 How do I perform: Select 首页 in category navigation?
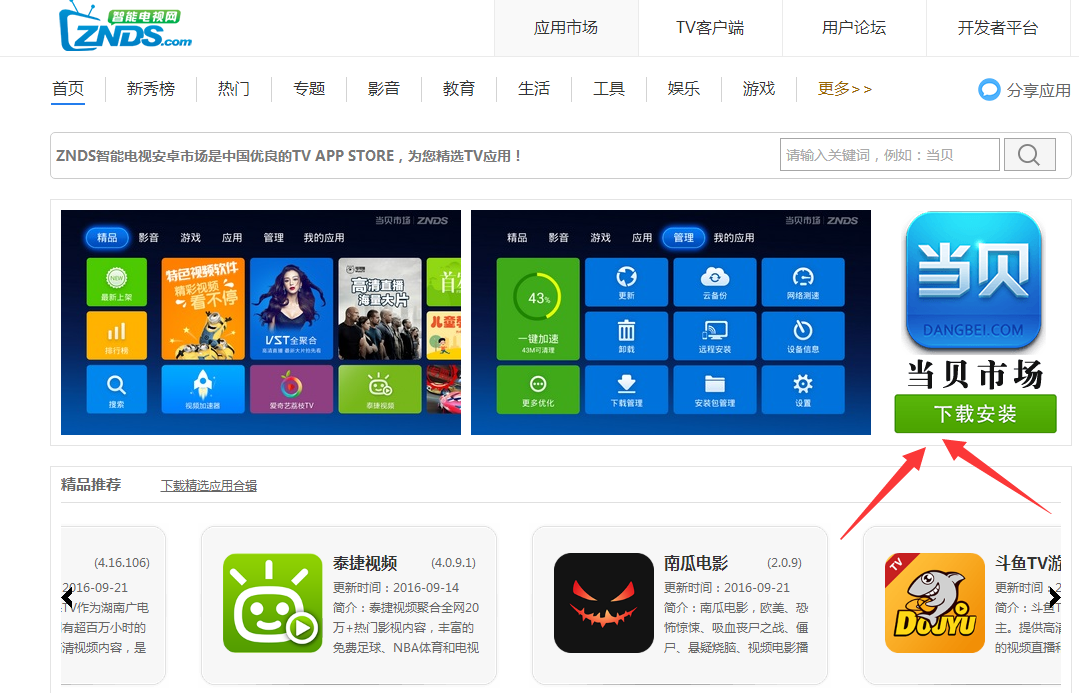coord(68,89)
